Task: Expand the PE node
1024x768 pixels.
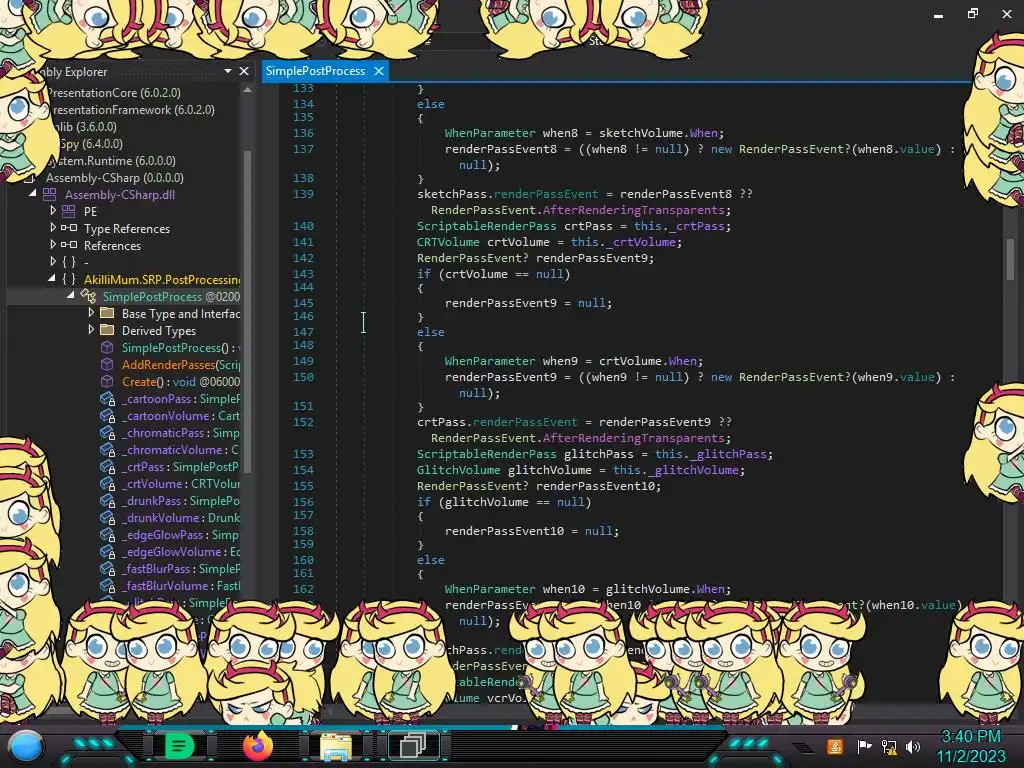Action: pyautogui.click(x=53, y=210)
